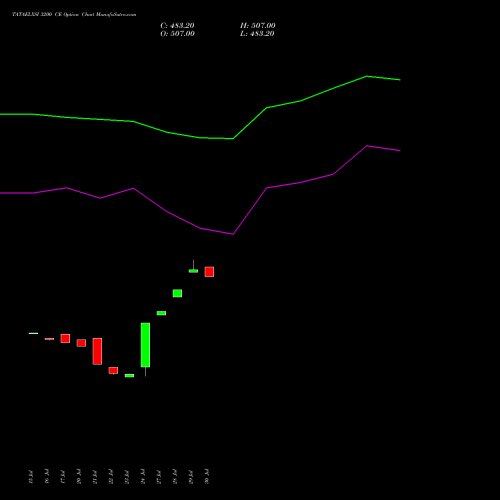
Task: Click the 24 Jul date label on axis
Action: (x=143, y=476)
